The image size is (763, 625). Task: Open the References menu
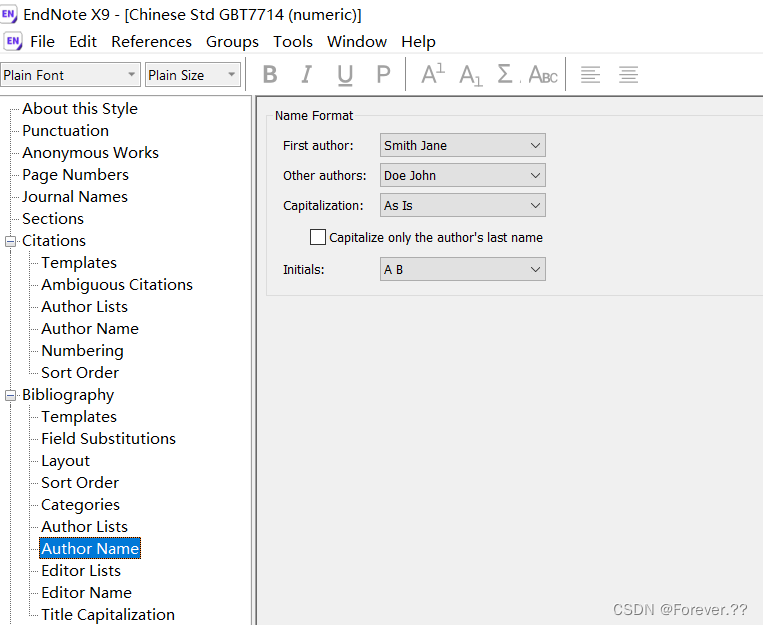151,41
